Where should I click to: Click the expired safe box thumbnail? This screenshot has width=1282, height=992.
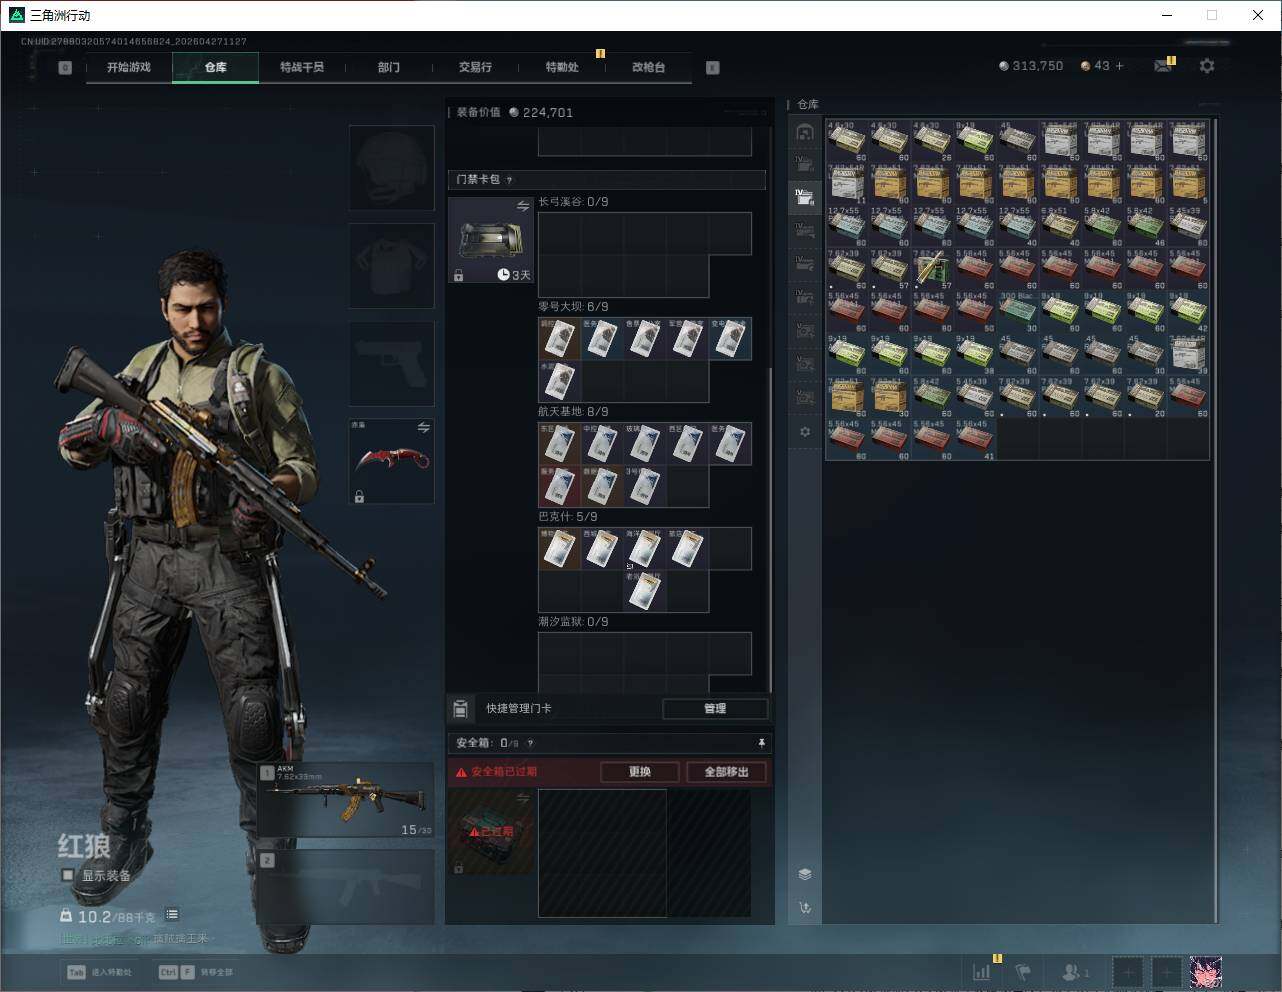(x=491, y=832)
